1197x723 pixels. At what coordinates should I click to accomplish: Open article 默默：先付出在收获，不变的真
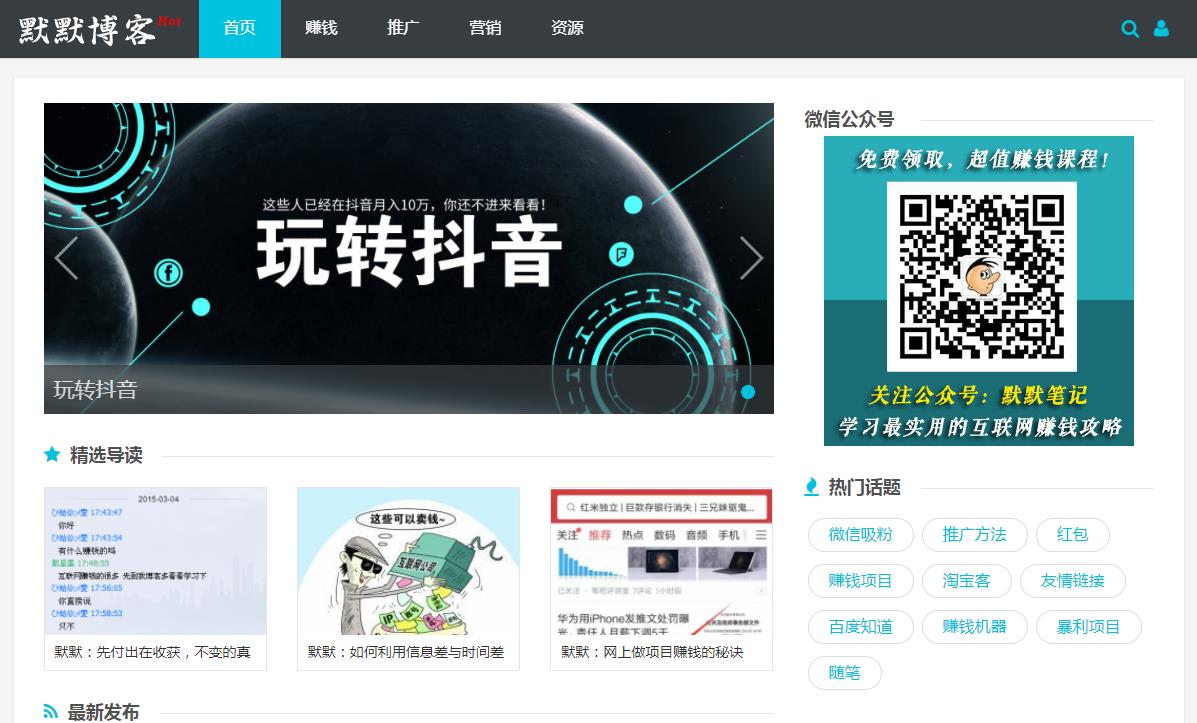click(x=153, y=652)
